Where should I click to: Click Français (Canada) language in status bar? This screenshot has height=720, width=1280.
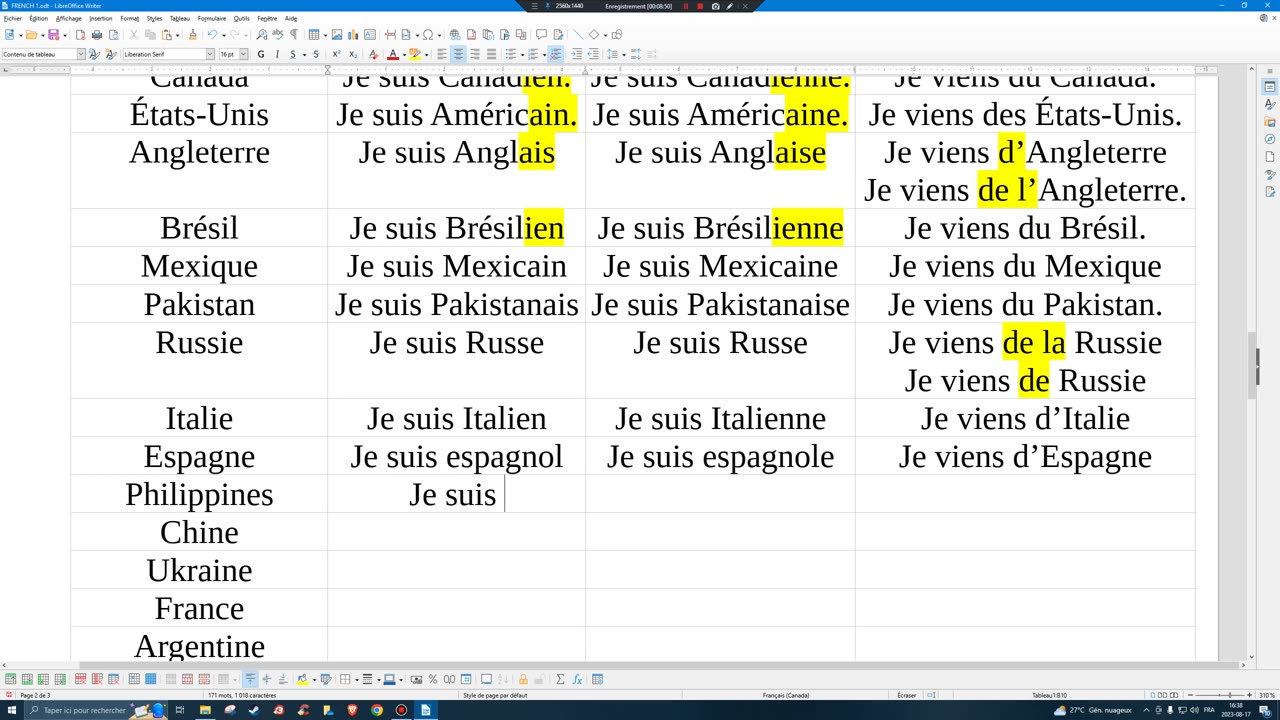(786, 695)
